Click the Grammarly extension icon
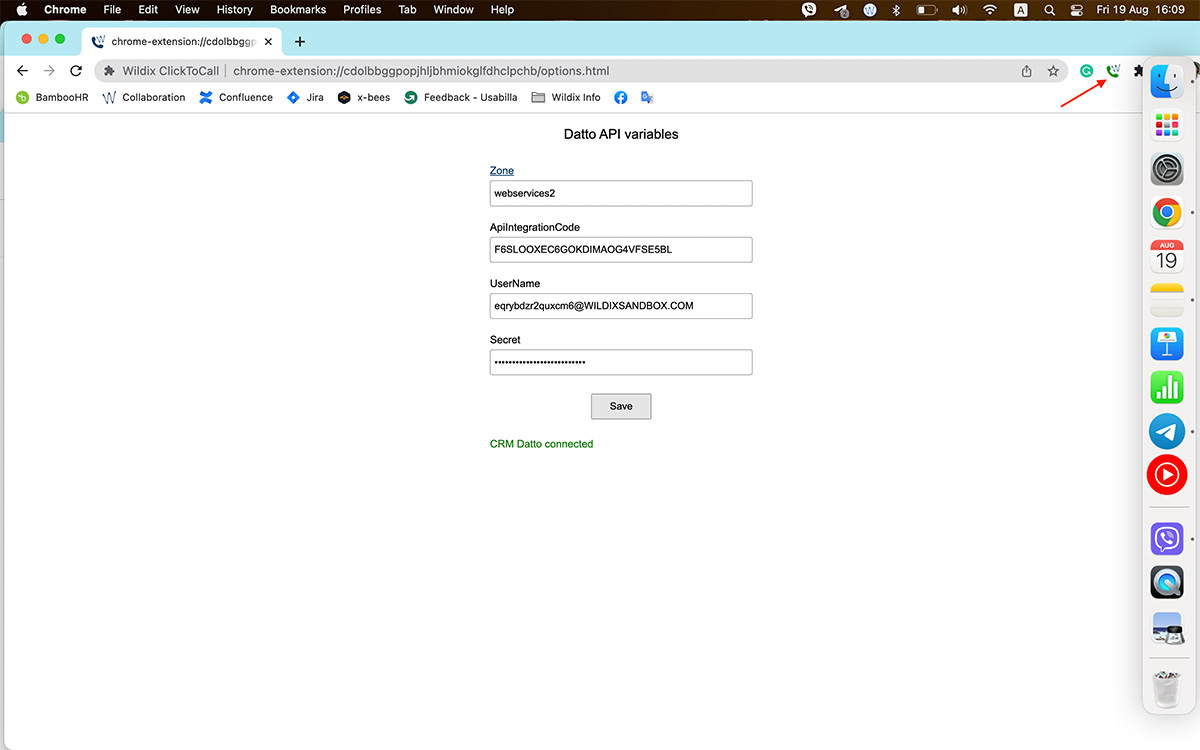The height and width of the screenshot is (750, 1200). [x=1086, y=71]
